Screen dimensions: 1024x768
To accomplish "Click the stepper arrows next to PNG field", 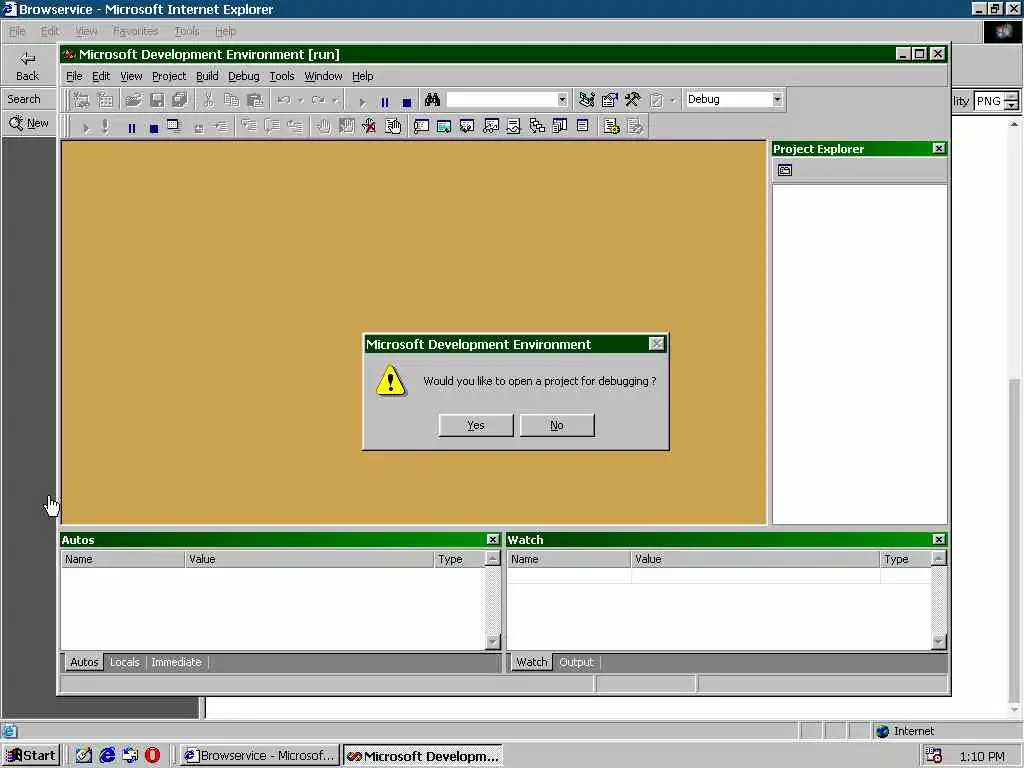I will pyautogui.click(x=1012, y=101).
